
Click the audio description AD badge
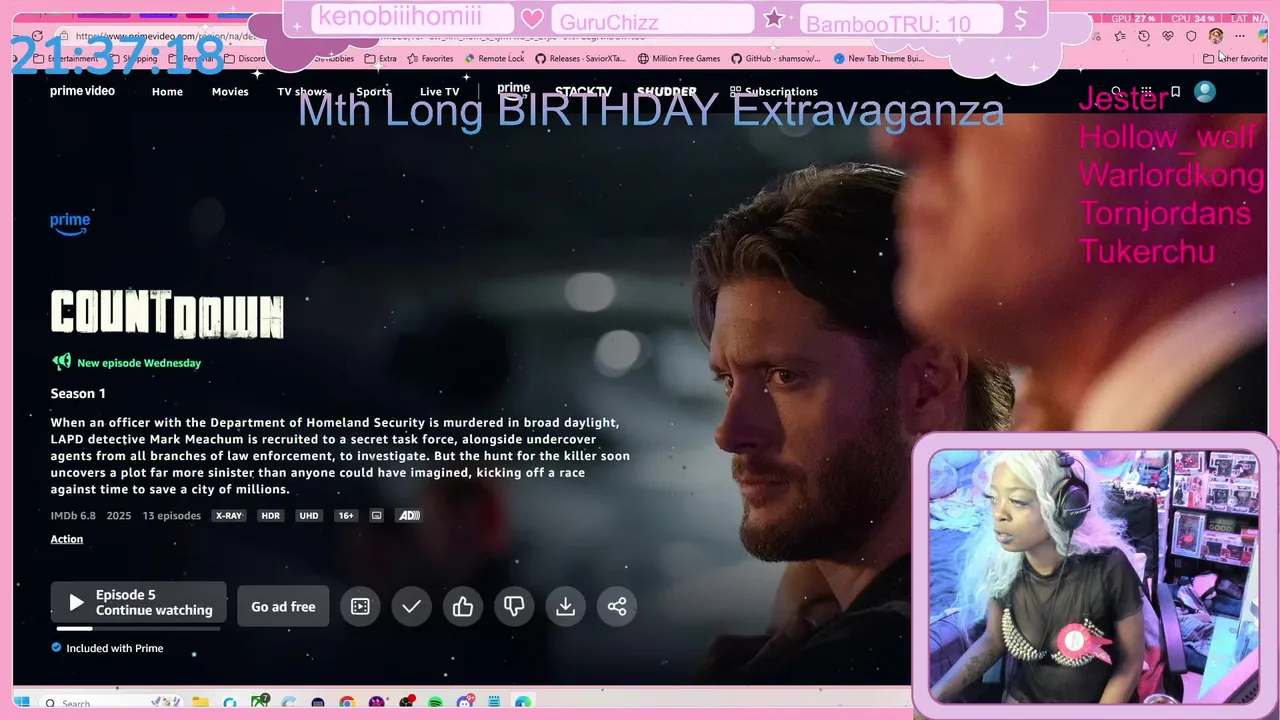409,516
